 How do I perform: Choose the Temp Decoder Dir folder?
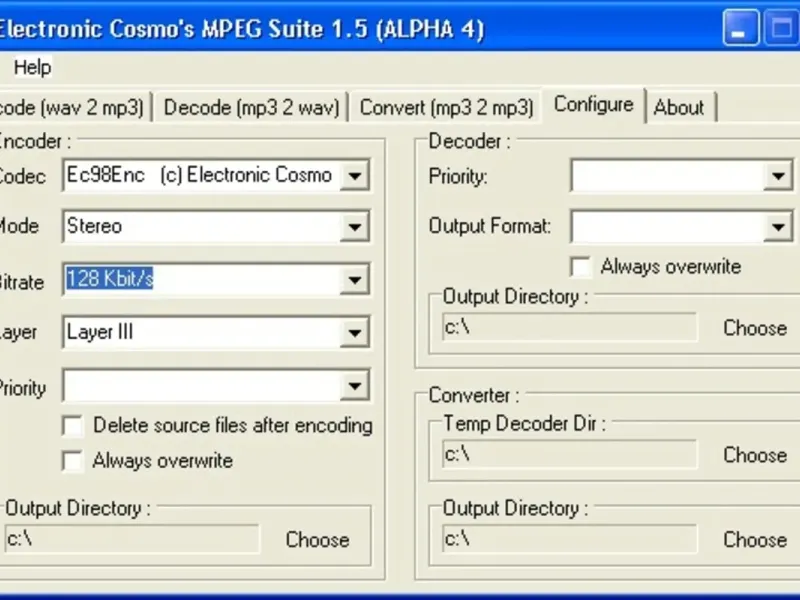[x=755, y=455]
